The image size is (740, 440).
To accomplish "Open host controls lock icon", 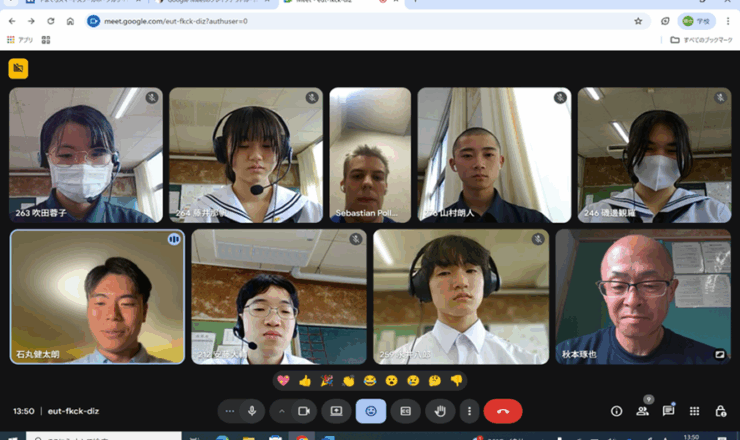I will (x=721, y=411).
